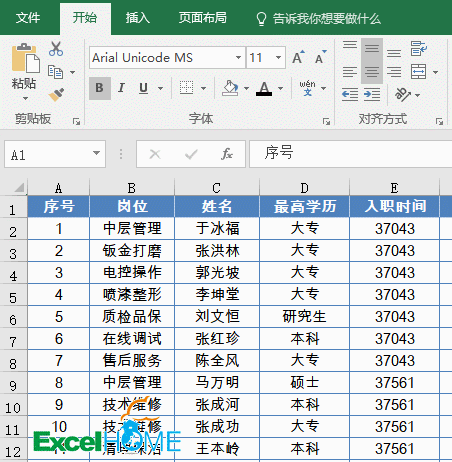Apply fill color bucket
This screenshot has width=452, height=462.
(230, 88)
